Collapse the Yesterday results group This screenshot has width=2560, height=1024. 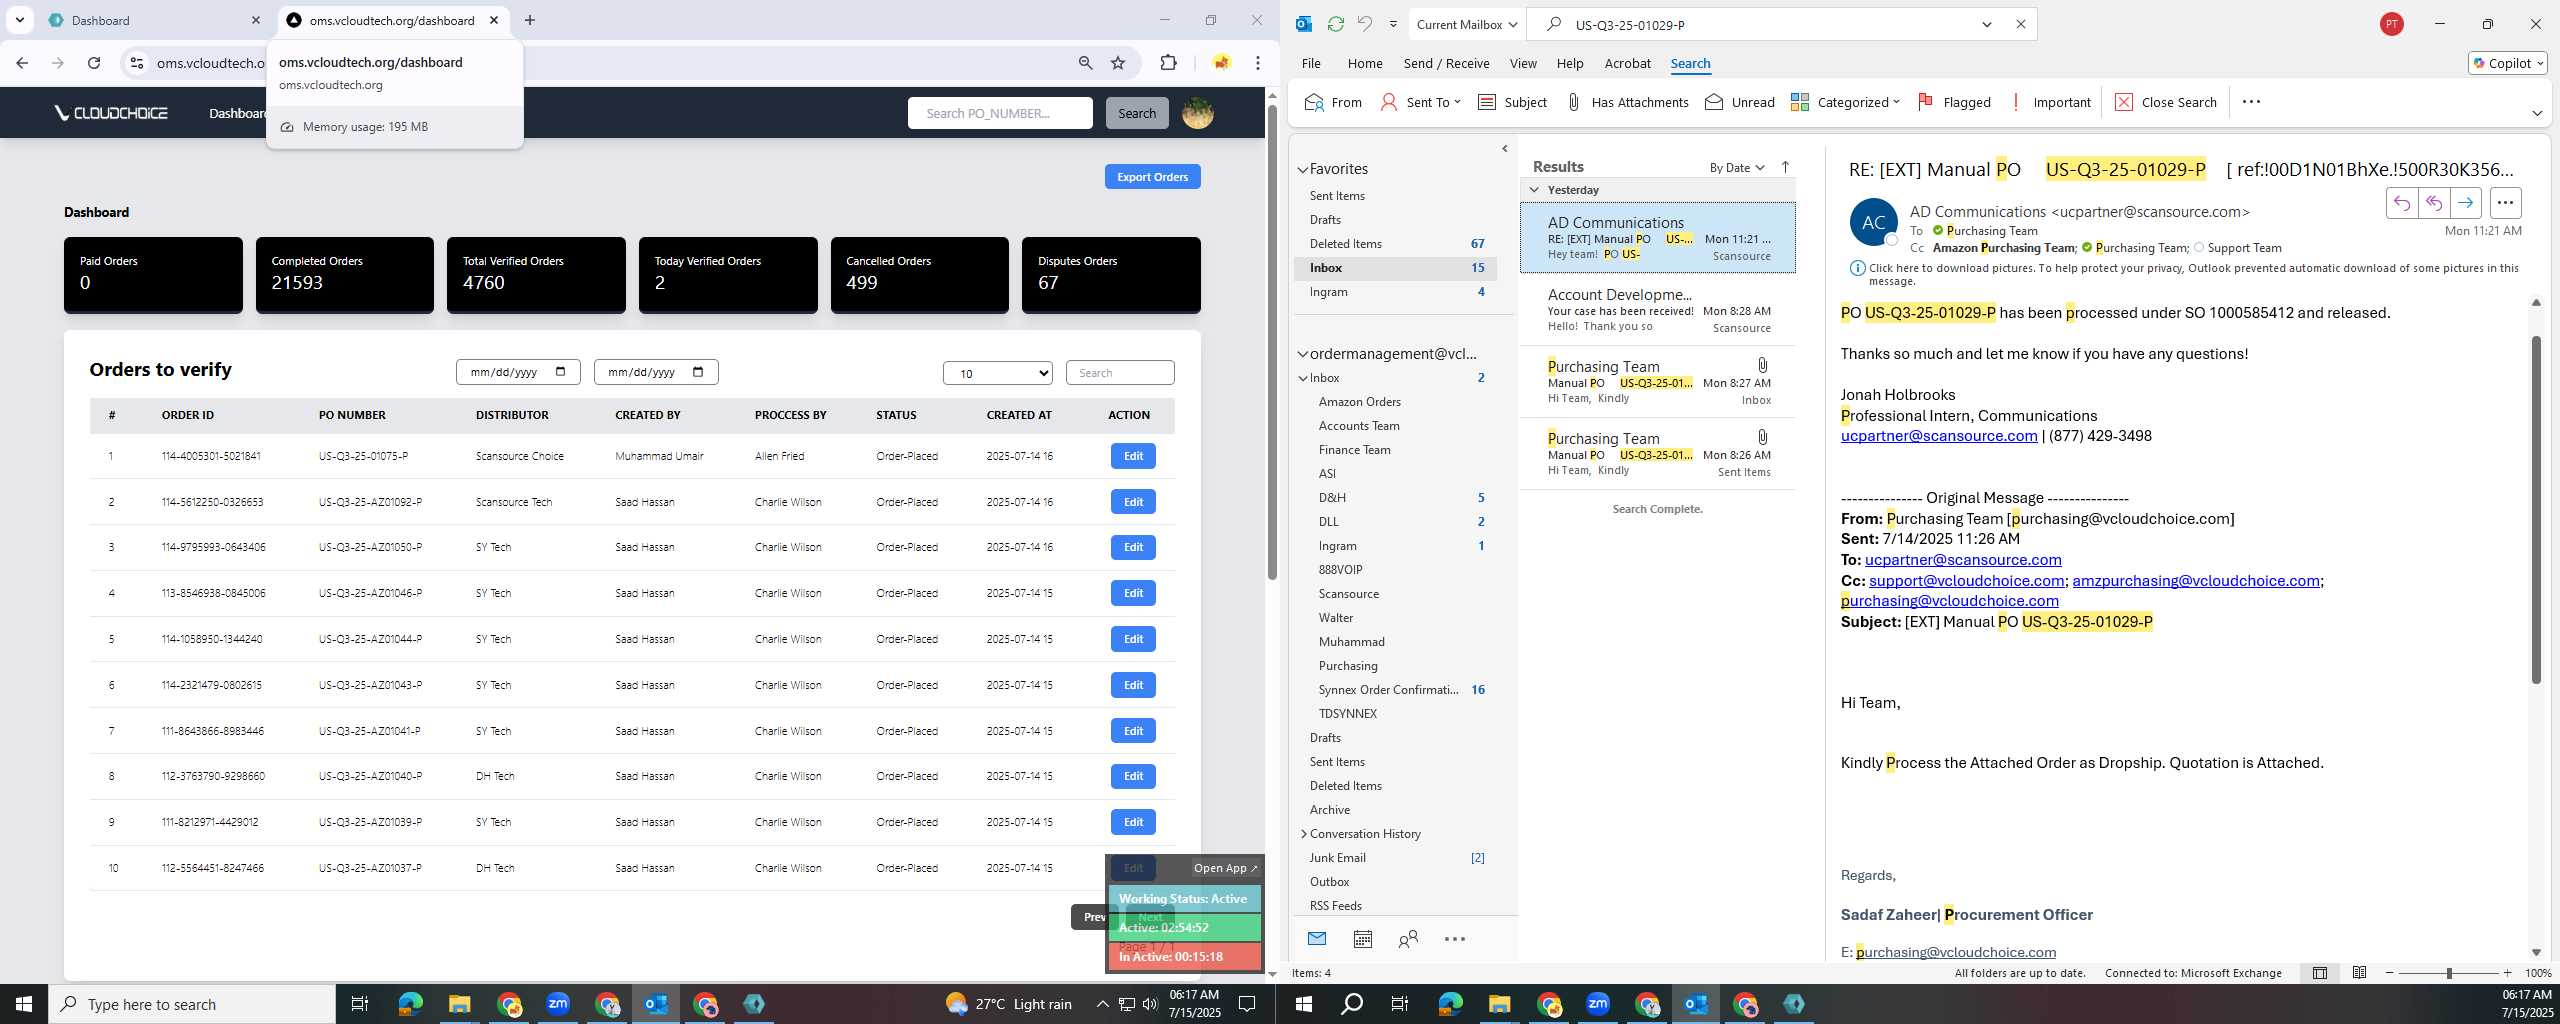pyautogui.click(x=1534, y=190)
